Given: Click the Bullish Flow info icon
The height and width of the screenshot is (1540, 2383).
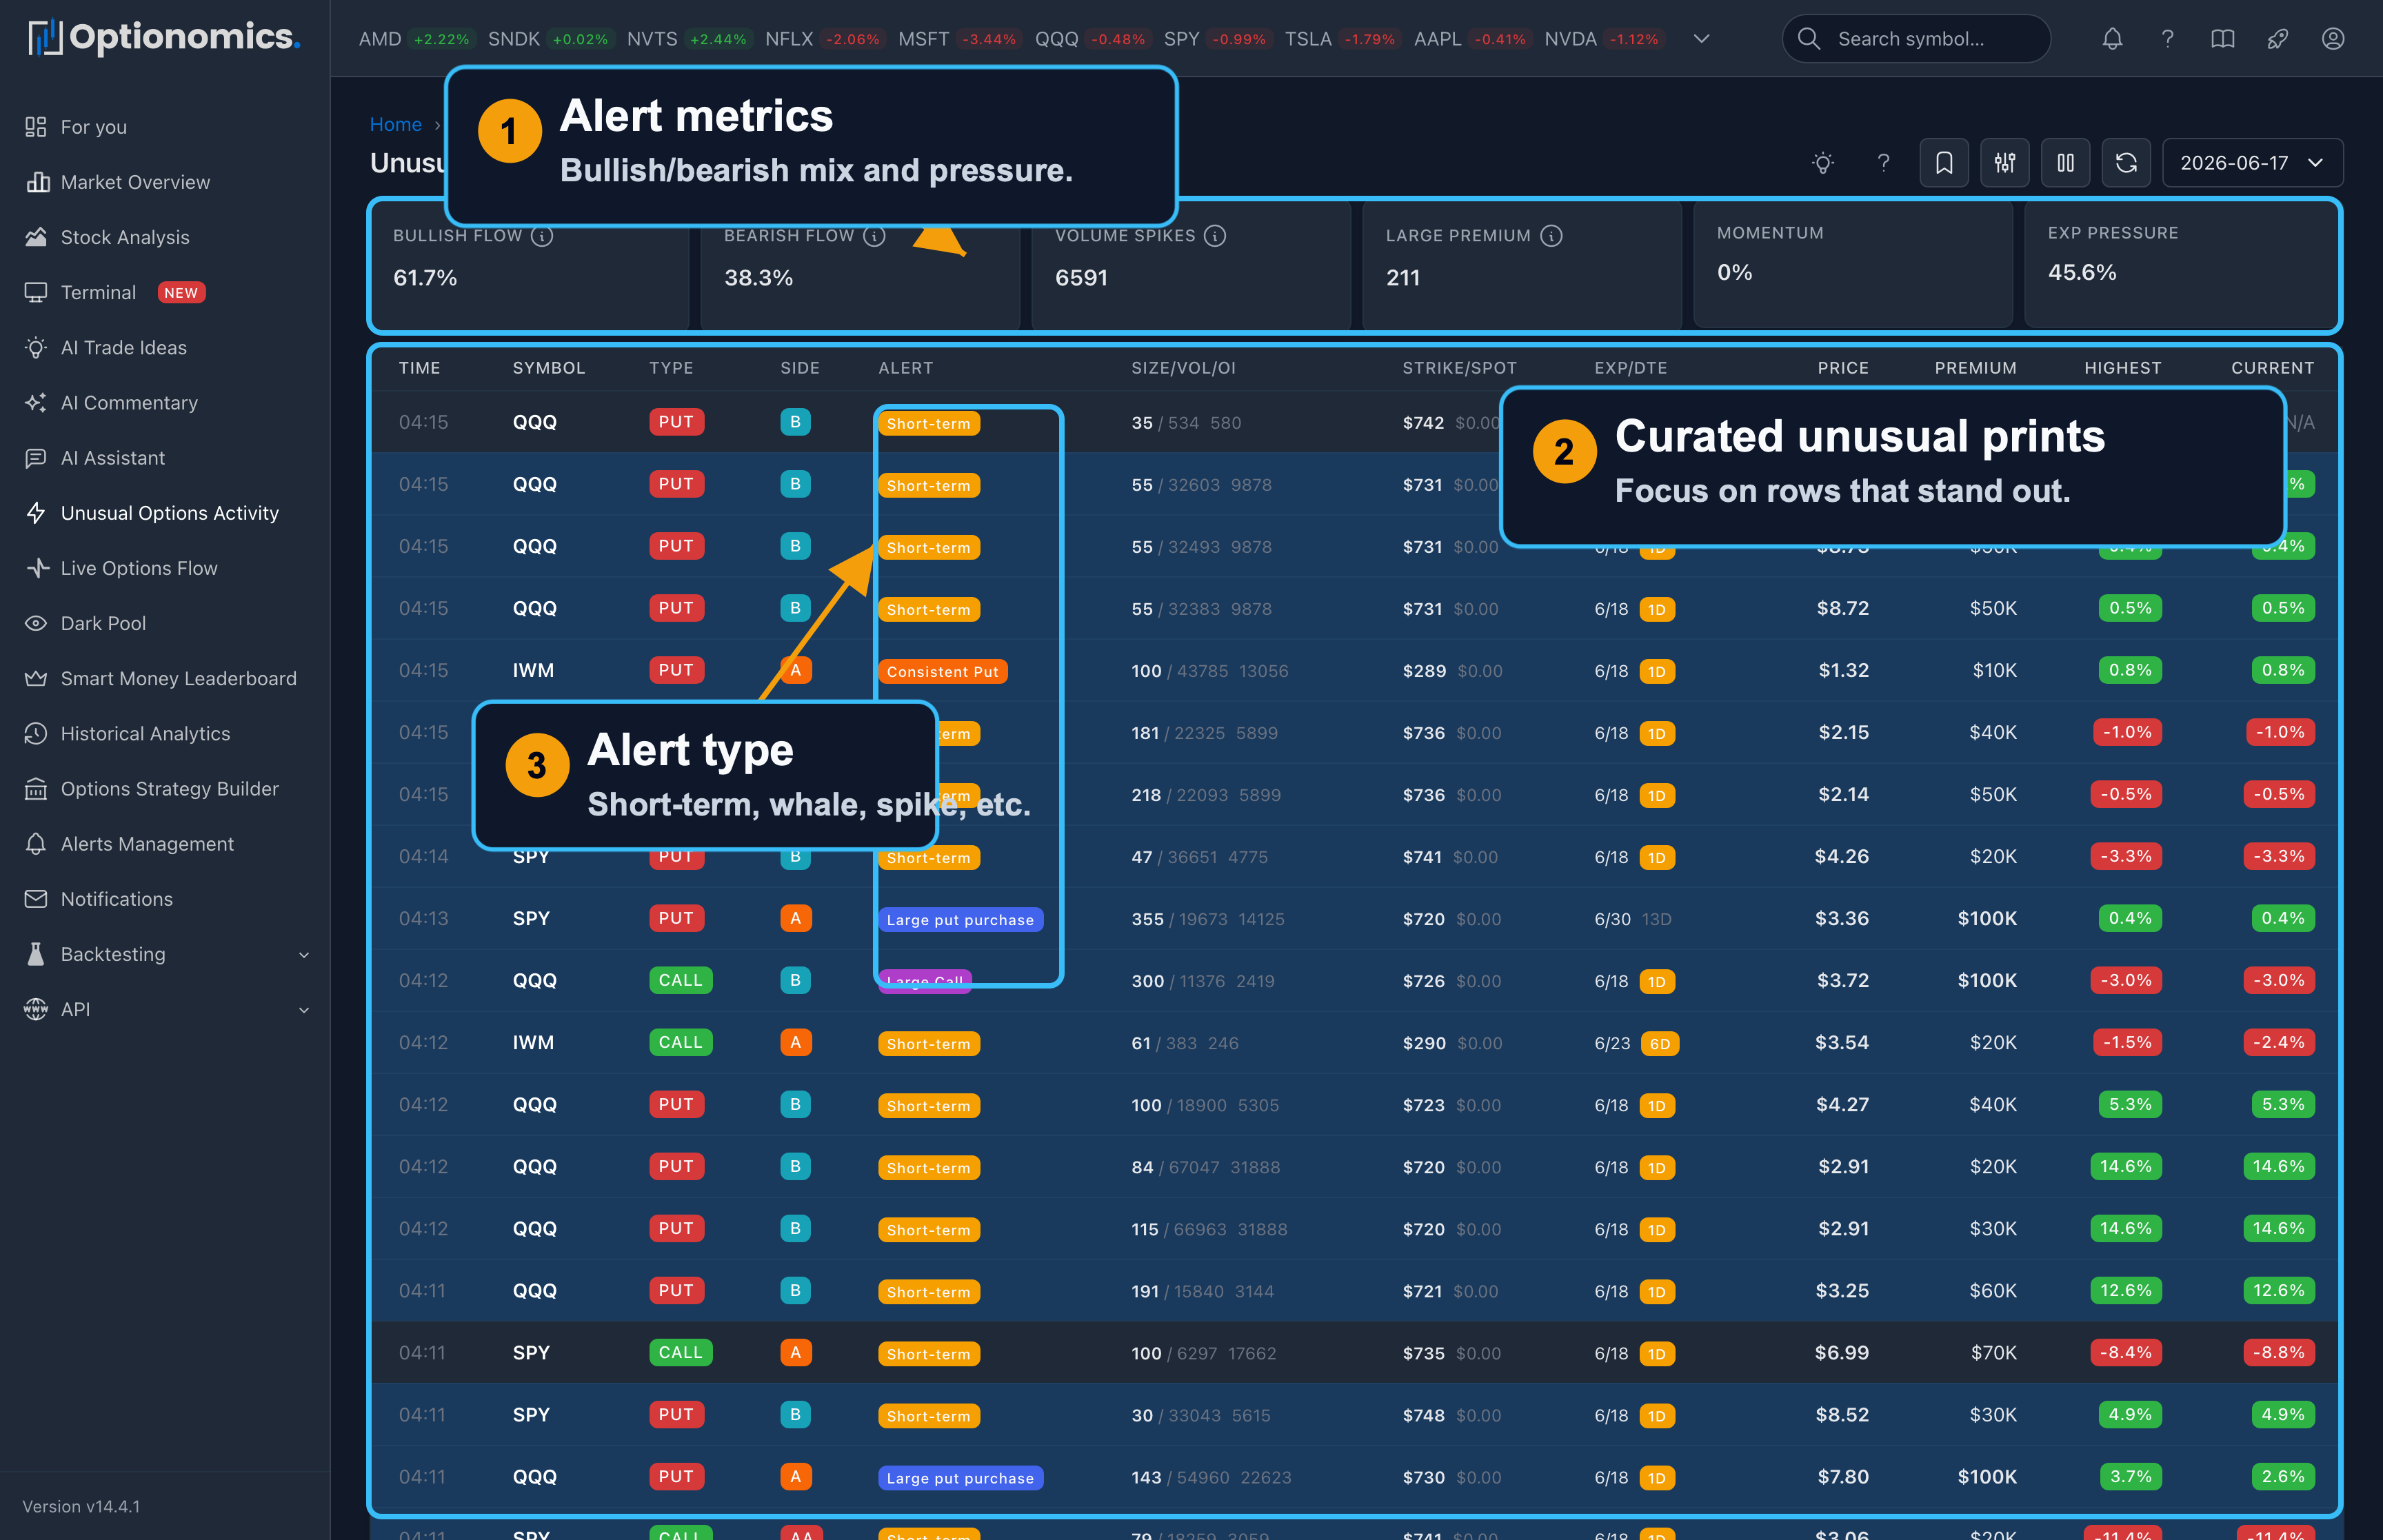Looking at the screenshot, I should [x=542, y=236].
